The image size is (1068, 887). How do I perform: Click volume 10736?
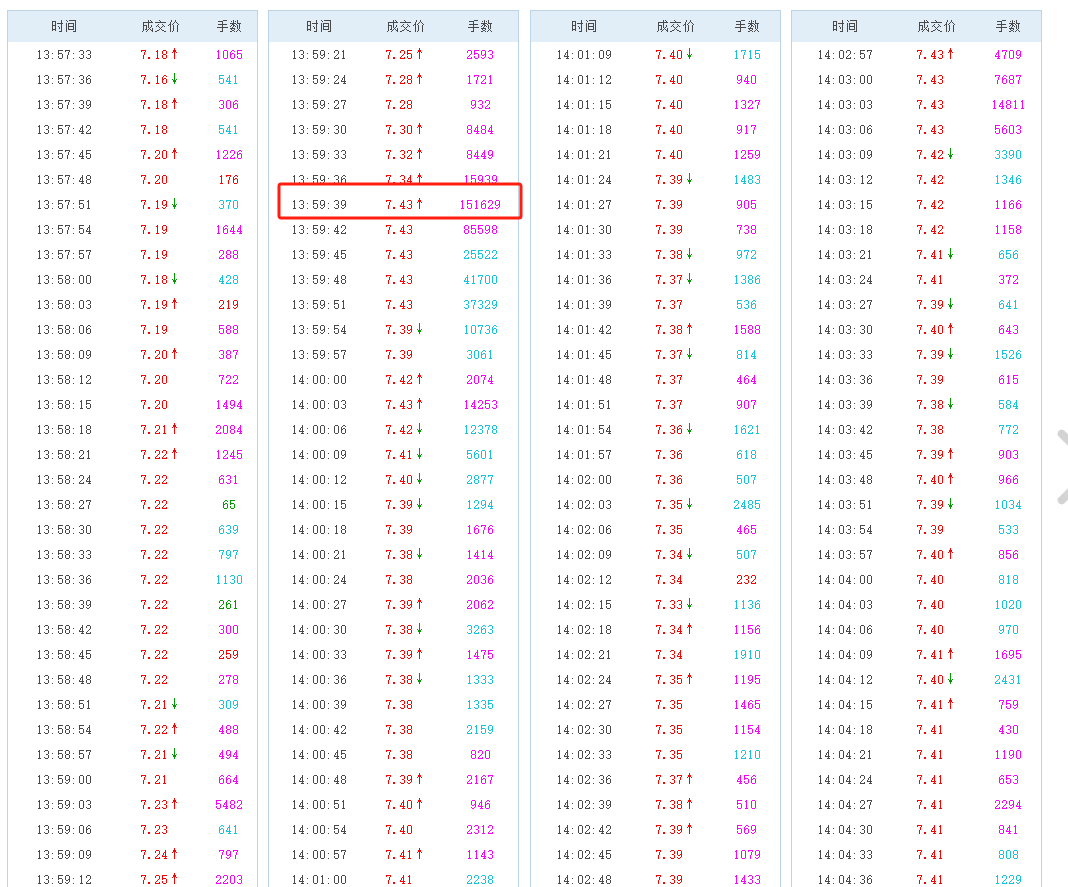tap(480, 330)
